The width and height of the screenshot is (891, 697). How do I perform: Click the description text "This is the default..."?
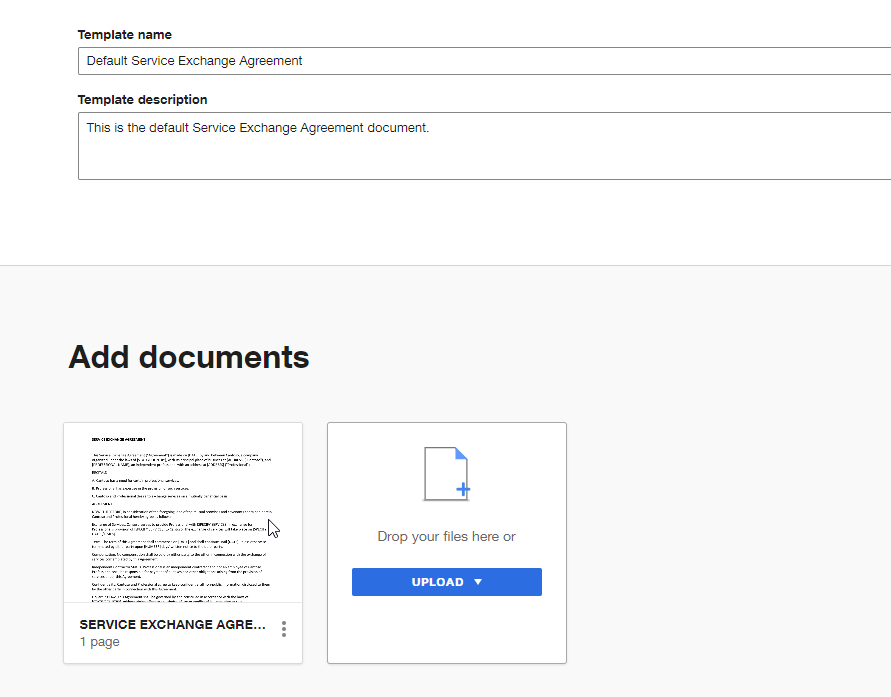click(258, 128)
